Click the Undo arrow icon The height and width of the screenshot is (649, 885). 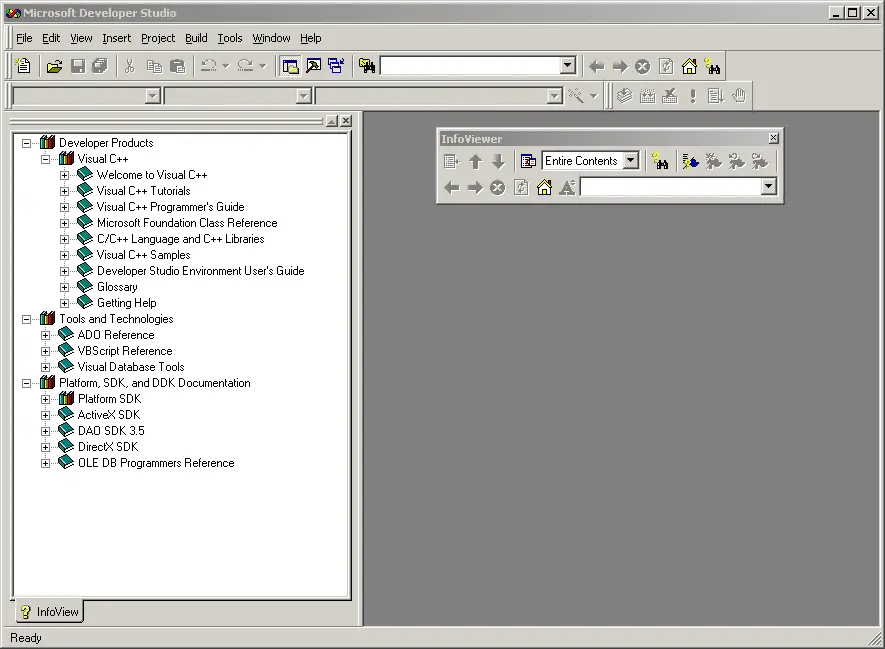click(x=209, y=66)
